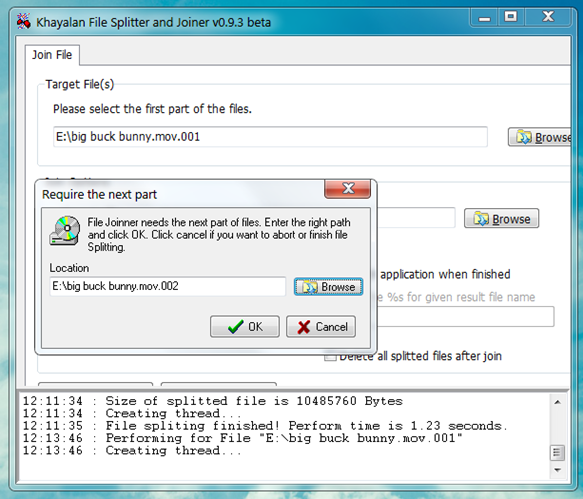Click log line 'Performing for File'
This screenshot has width=583, height=499.
pyautogui.click(x=242, y=438)
